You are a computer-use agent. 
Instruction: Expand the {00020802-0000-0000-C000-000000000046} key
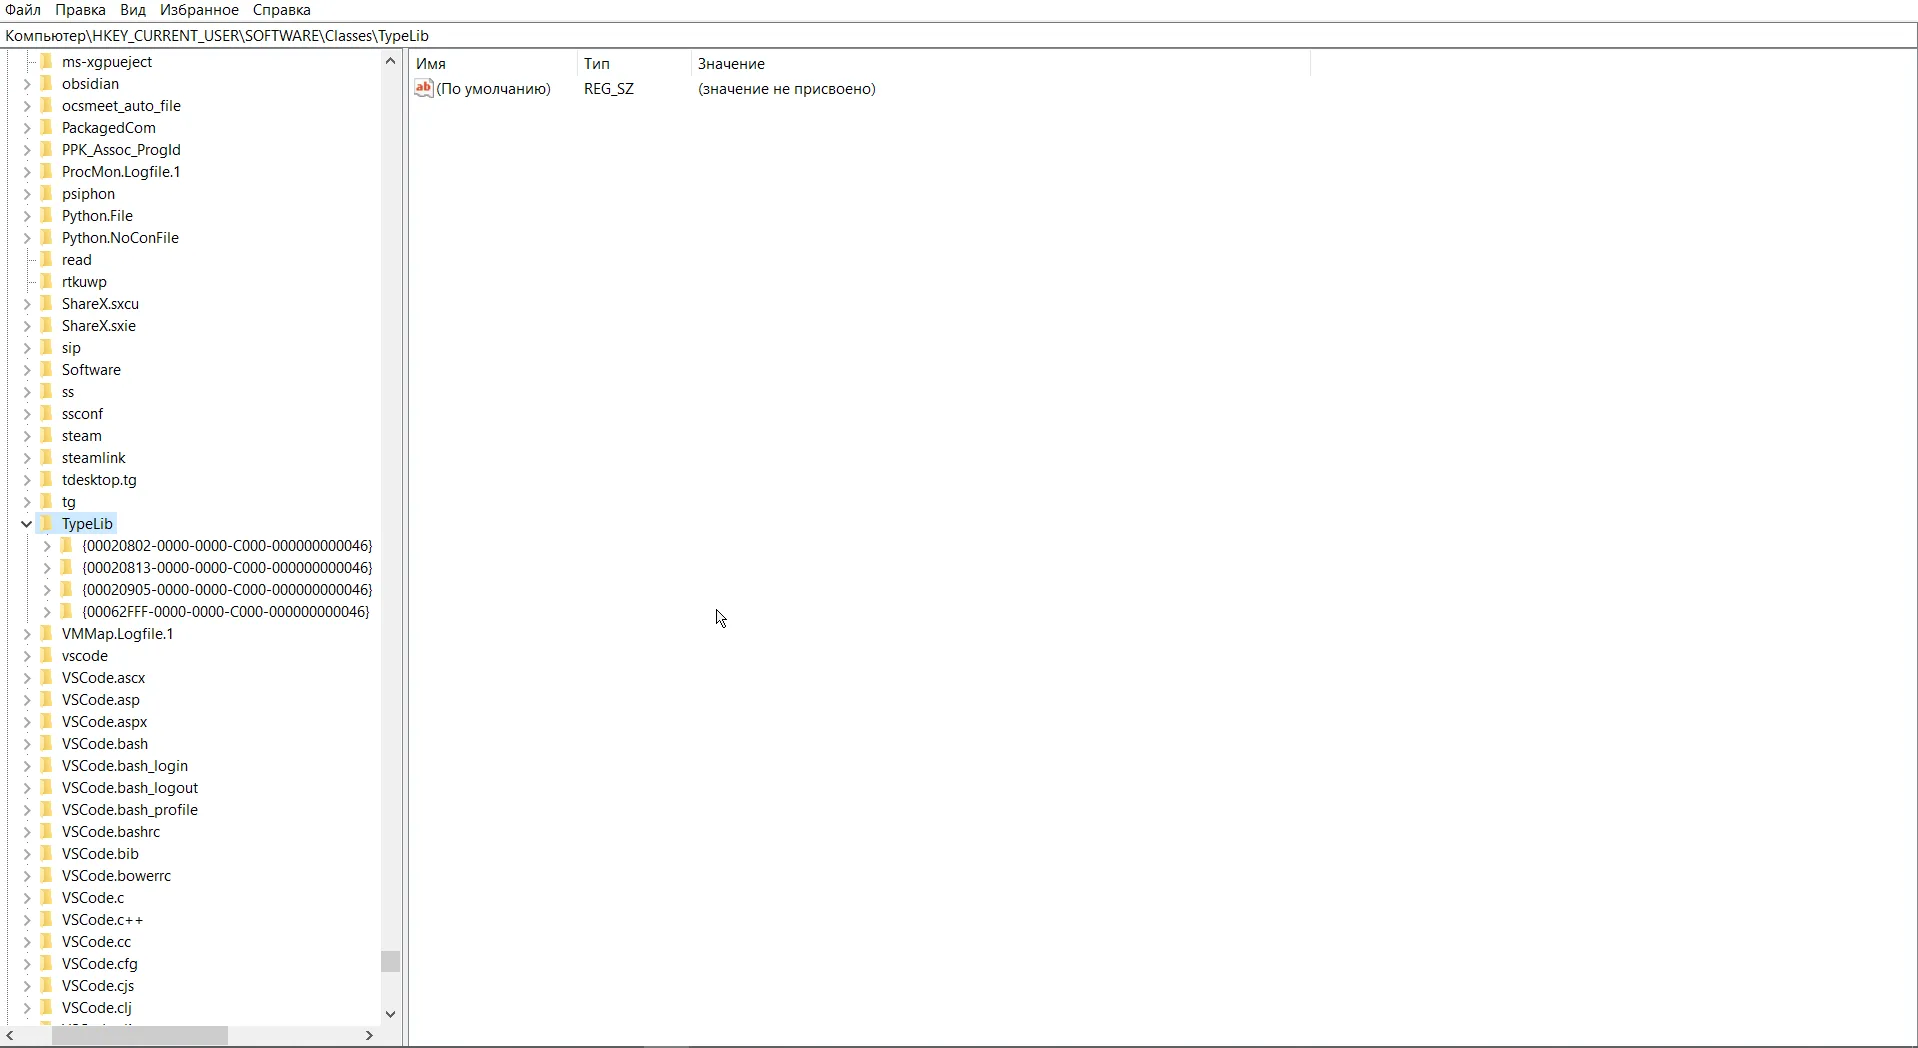click(x=47, y=546)
